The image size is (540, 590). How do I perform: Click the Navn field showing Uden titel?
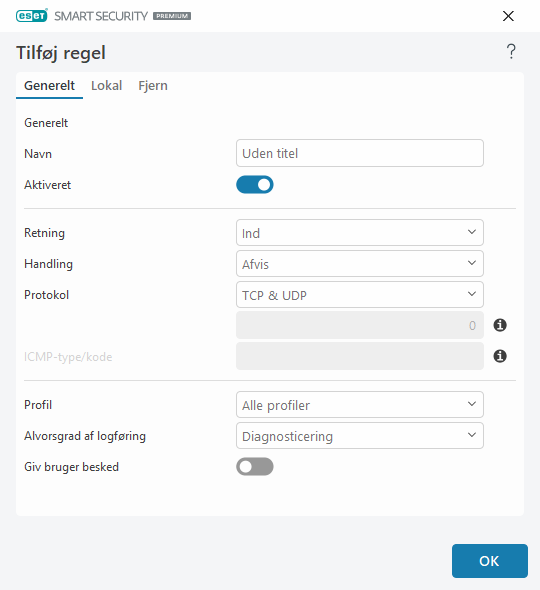point(360,153)
